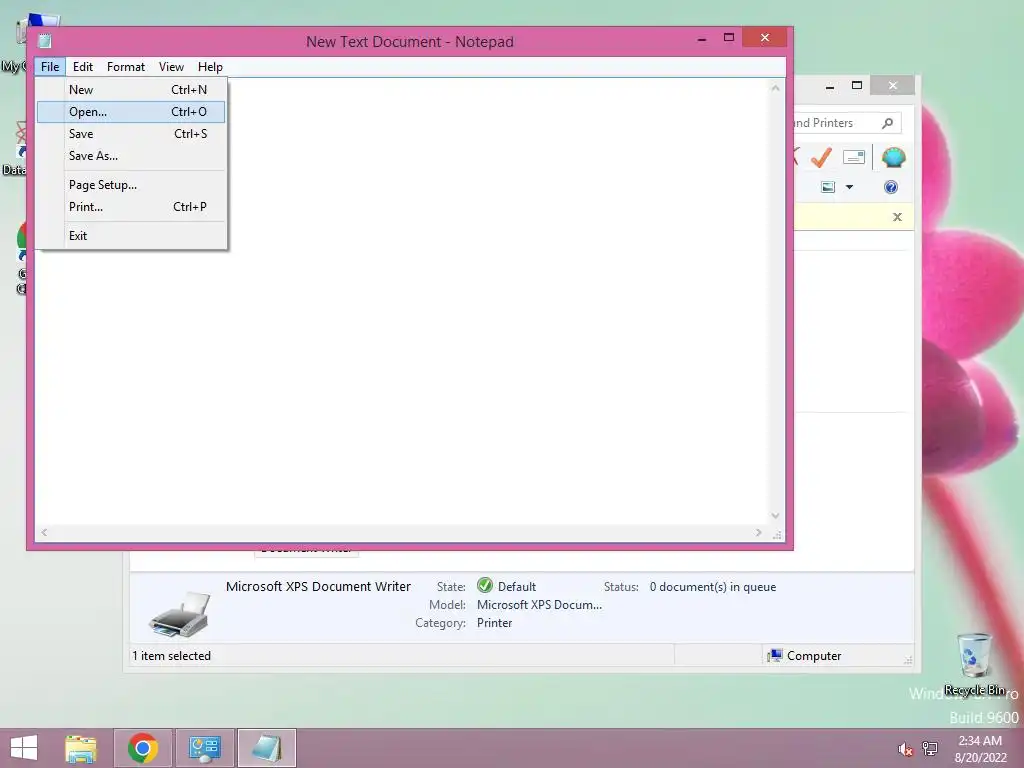Click Notepad horizontal scrollbar right arrow

[758, 532]
